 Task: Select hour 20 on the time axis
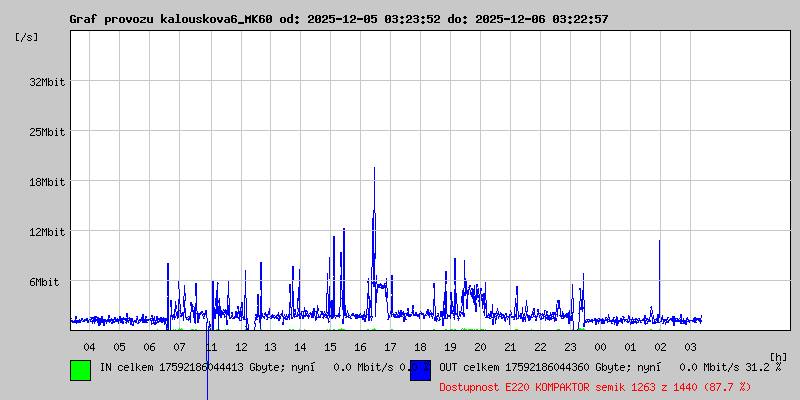pyautogui.click(x=480, y=346)
